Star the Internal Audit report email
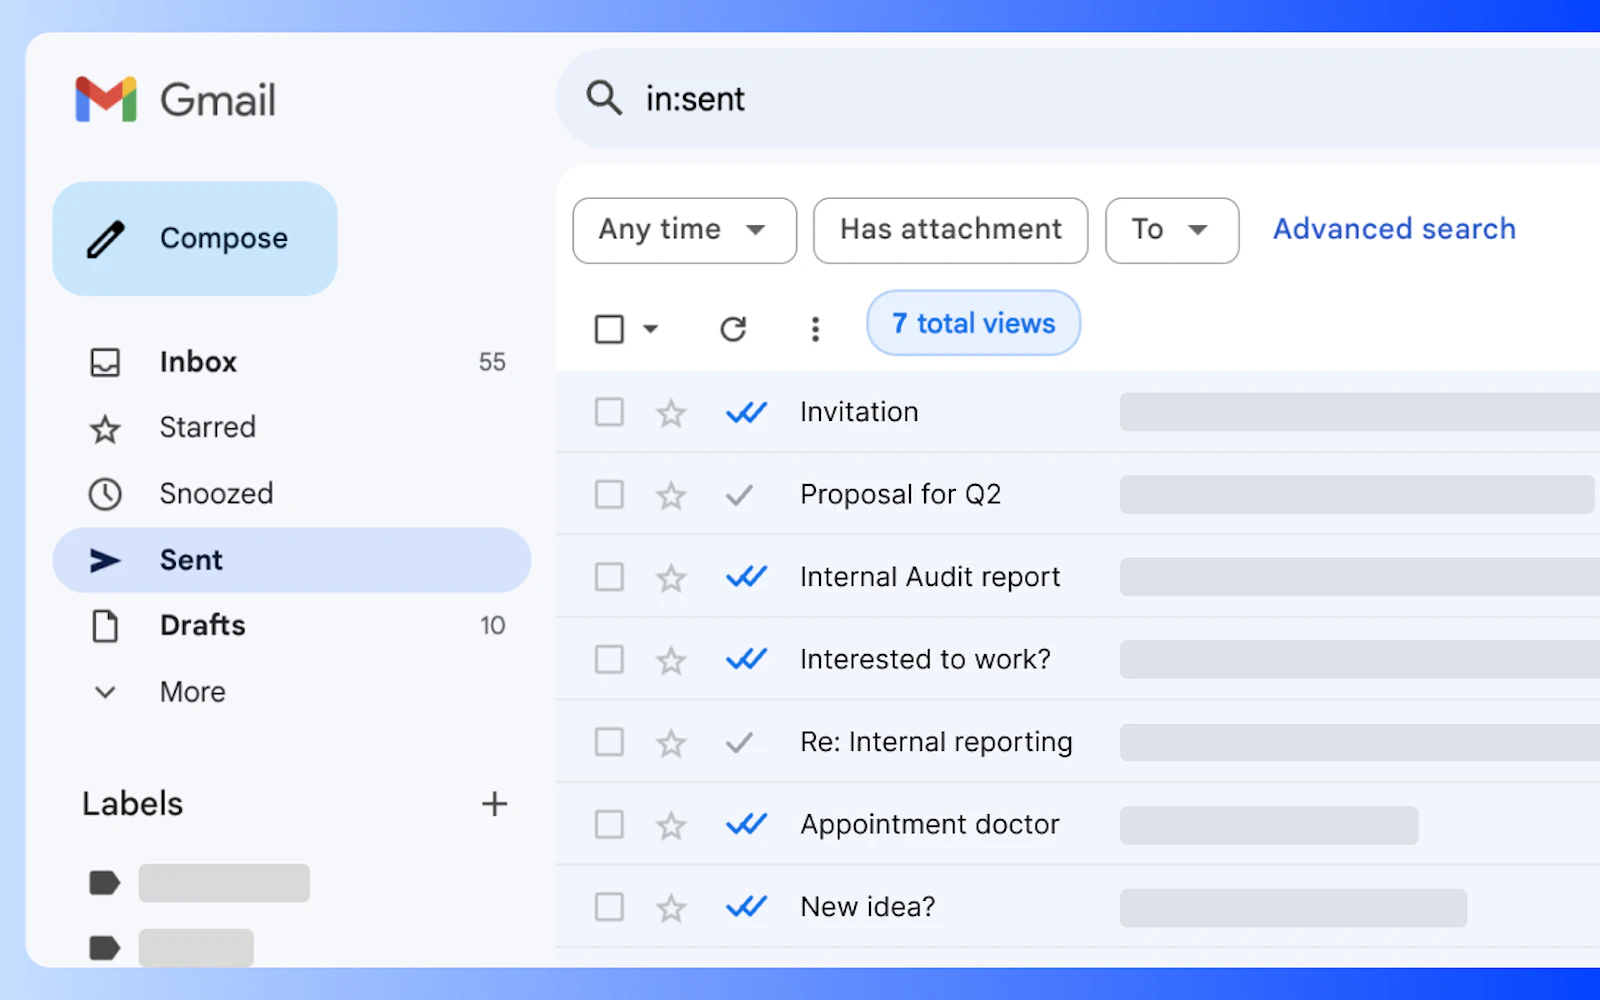The height and width of the screenshot is (1000, 1600). tap(671, 578)
